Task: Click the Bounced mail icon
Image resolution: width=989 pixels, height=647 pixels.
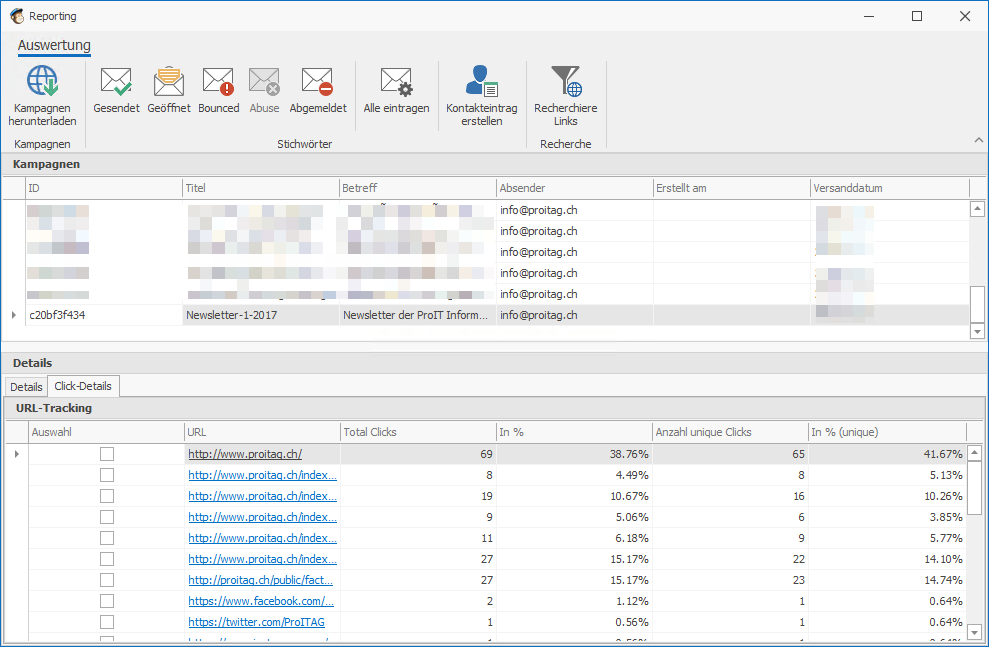Action: 218,82
